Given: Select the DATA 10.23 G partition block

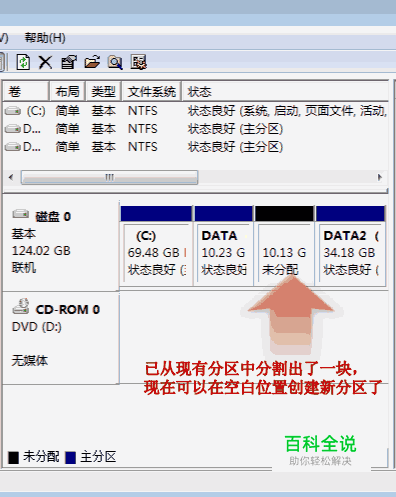Looking at the screenshot, I should [223, 246].
